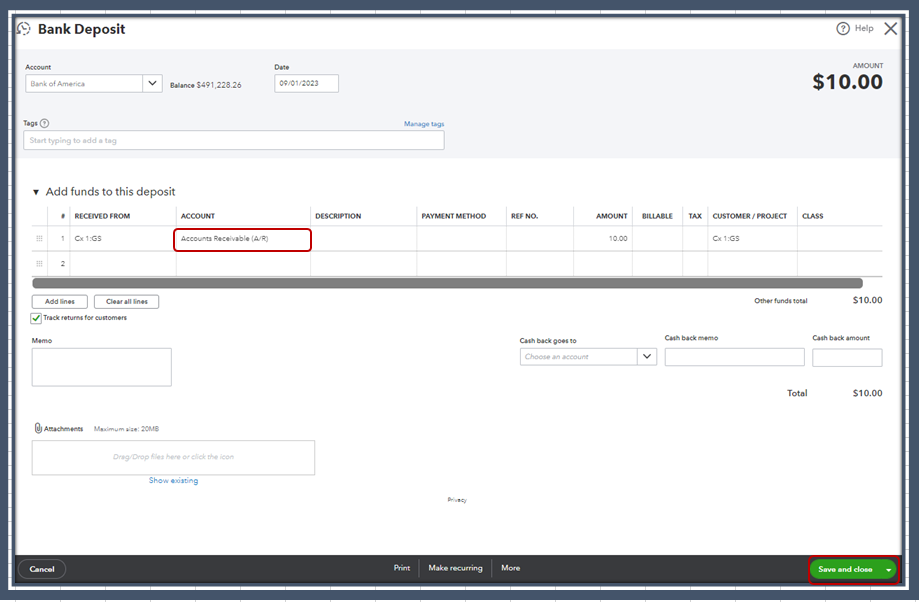Cancel the bank deposit
This screenshot has width=919, height=602.
coord(41,568)
